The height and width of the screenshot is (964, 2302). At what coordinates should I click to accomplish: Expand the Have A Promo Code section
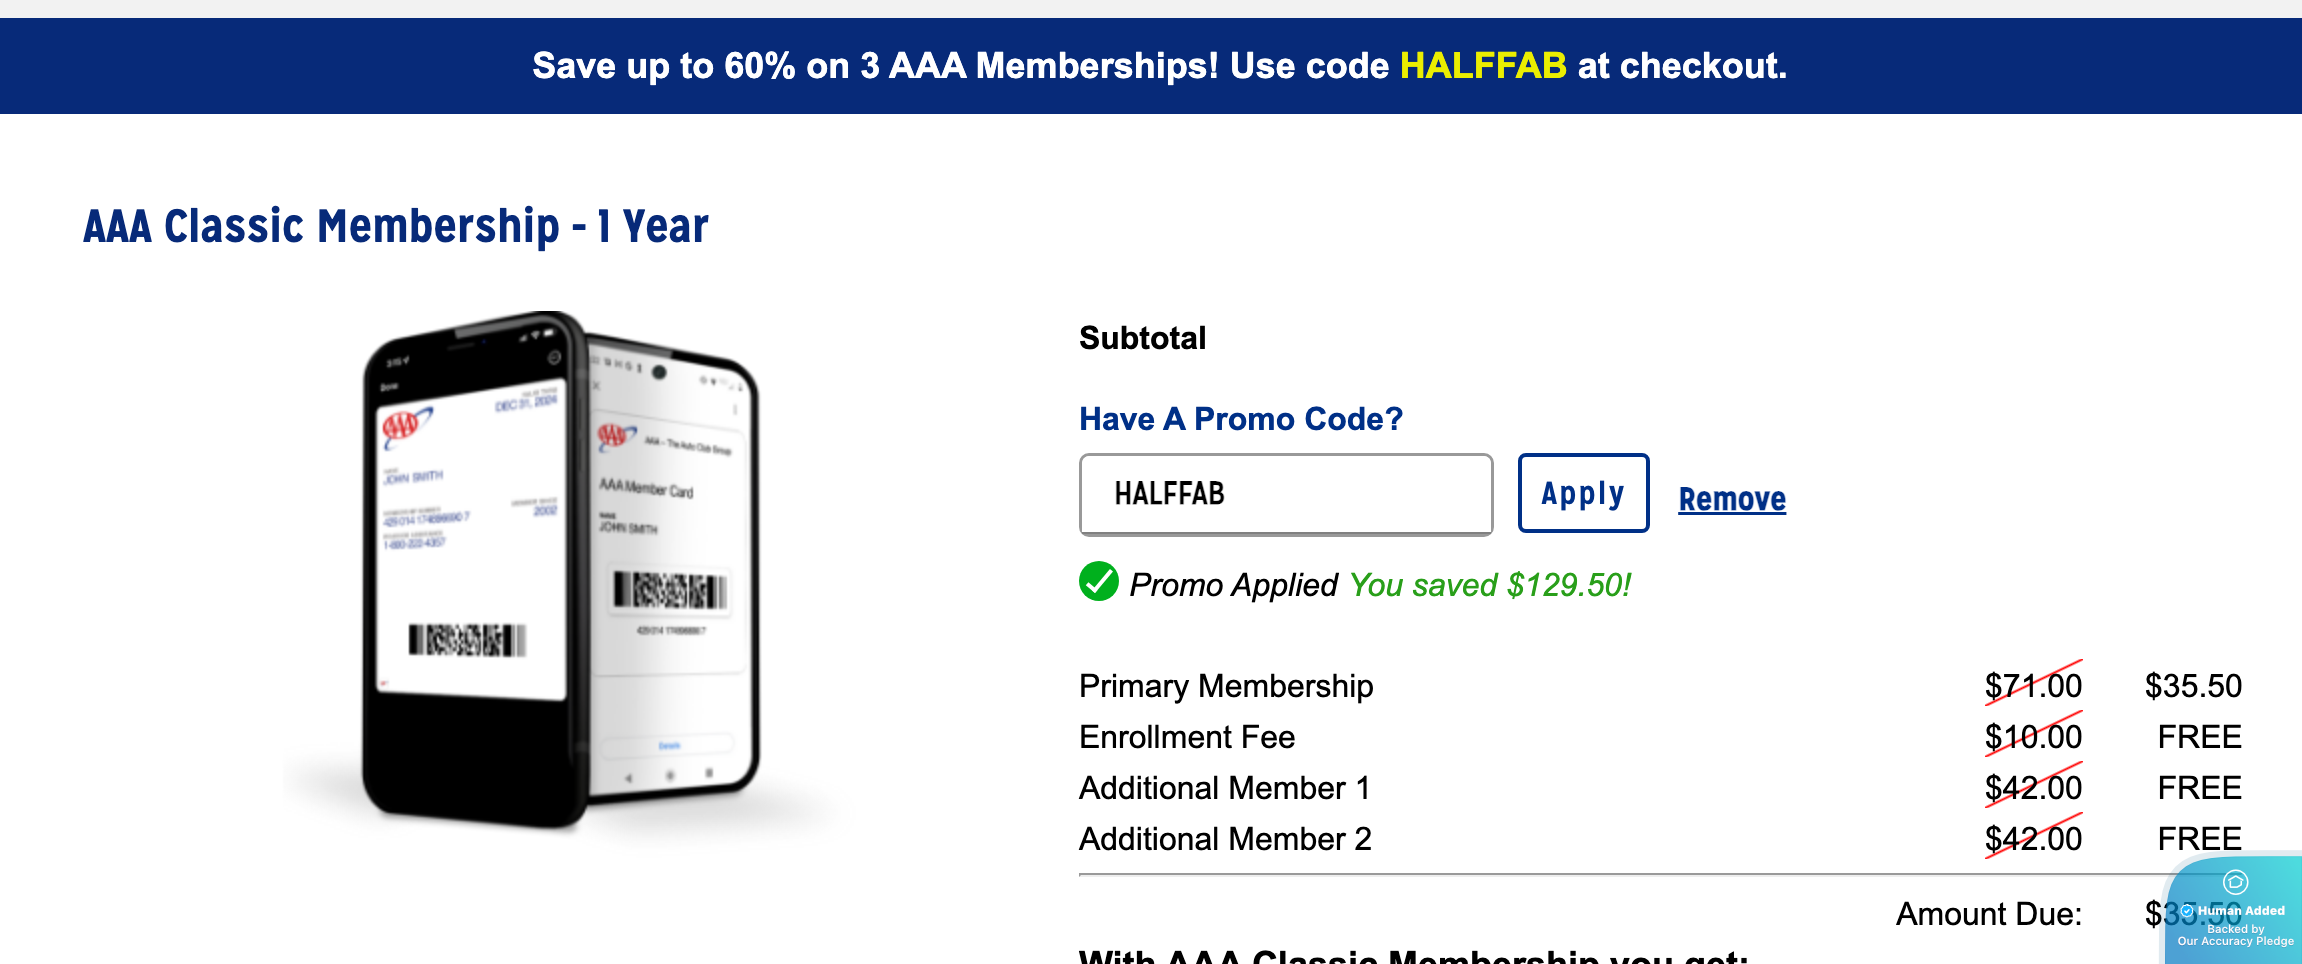tap(1241, 419)
